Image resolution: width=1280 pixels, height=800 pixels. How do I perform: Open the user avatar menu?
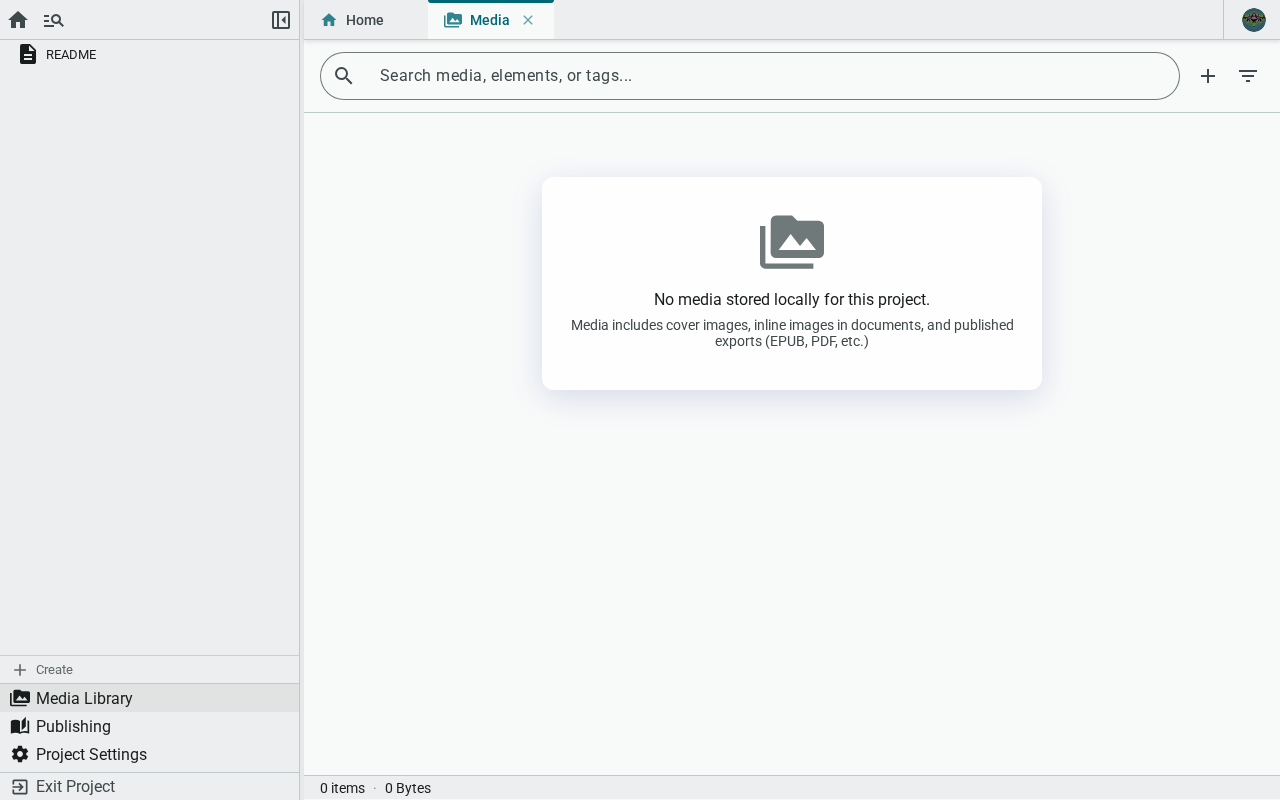[x=1254, y=20]
